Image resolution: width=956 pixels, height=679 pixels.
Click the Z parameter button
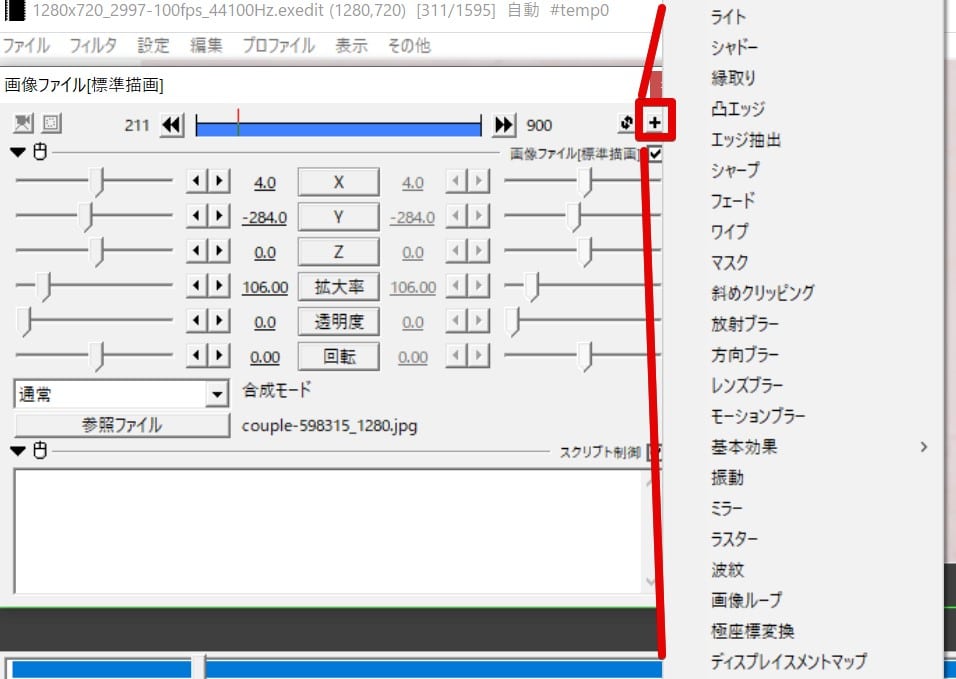tap(338, 252)
